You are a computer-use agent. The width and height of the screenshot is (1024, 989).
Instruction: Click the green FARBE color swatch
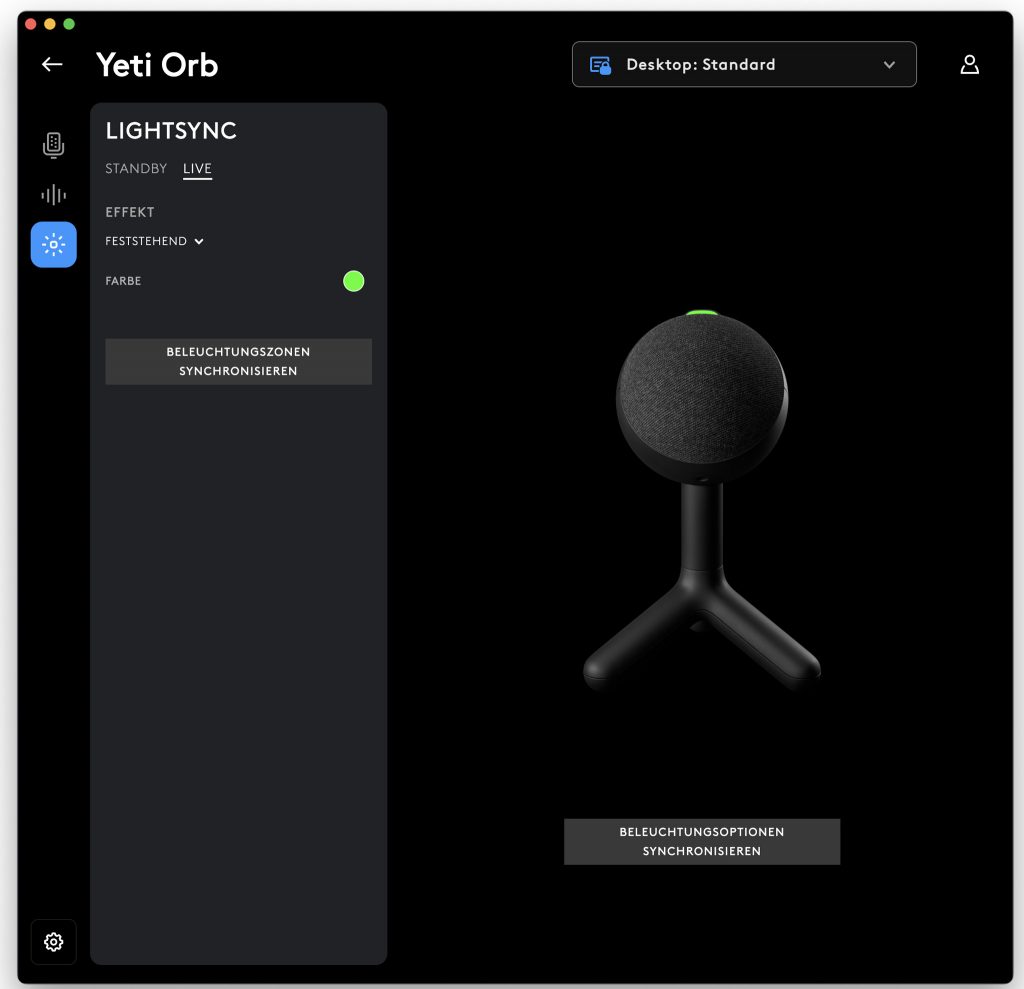pos(353,281)
